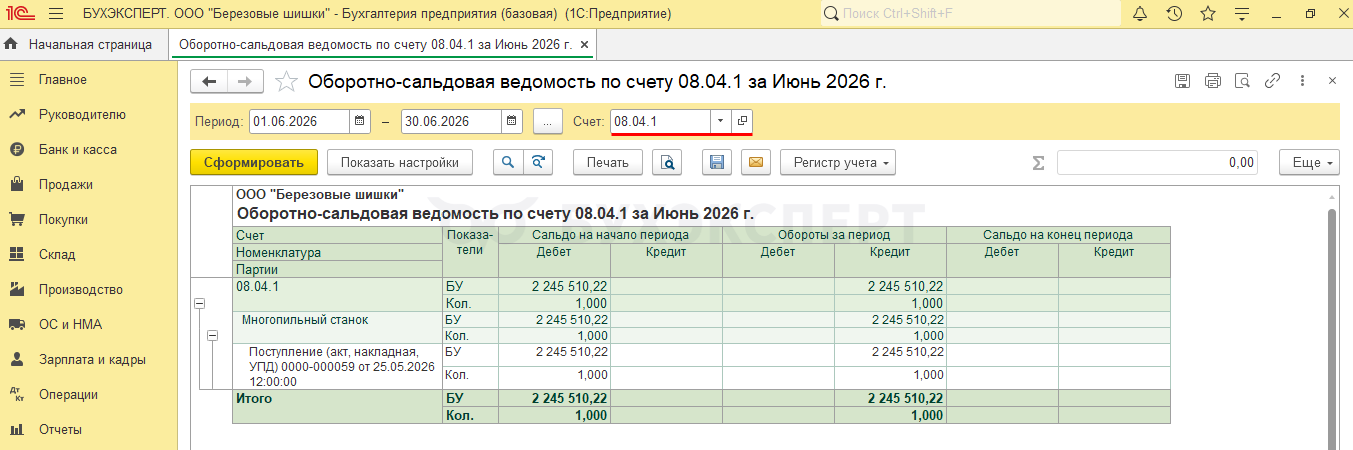Save report to file with floppy icon

[x=716, y=162]
